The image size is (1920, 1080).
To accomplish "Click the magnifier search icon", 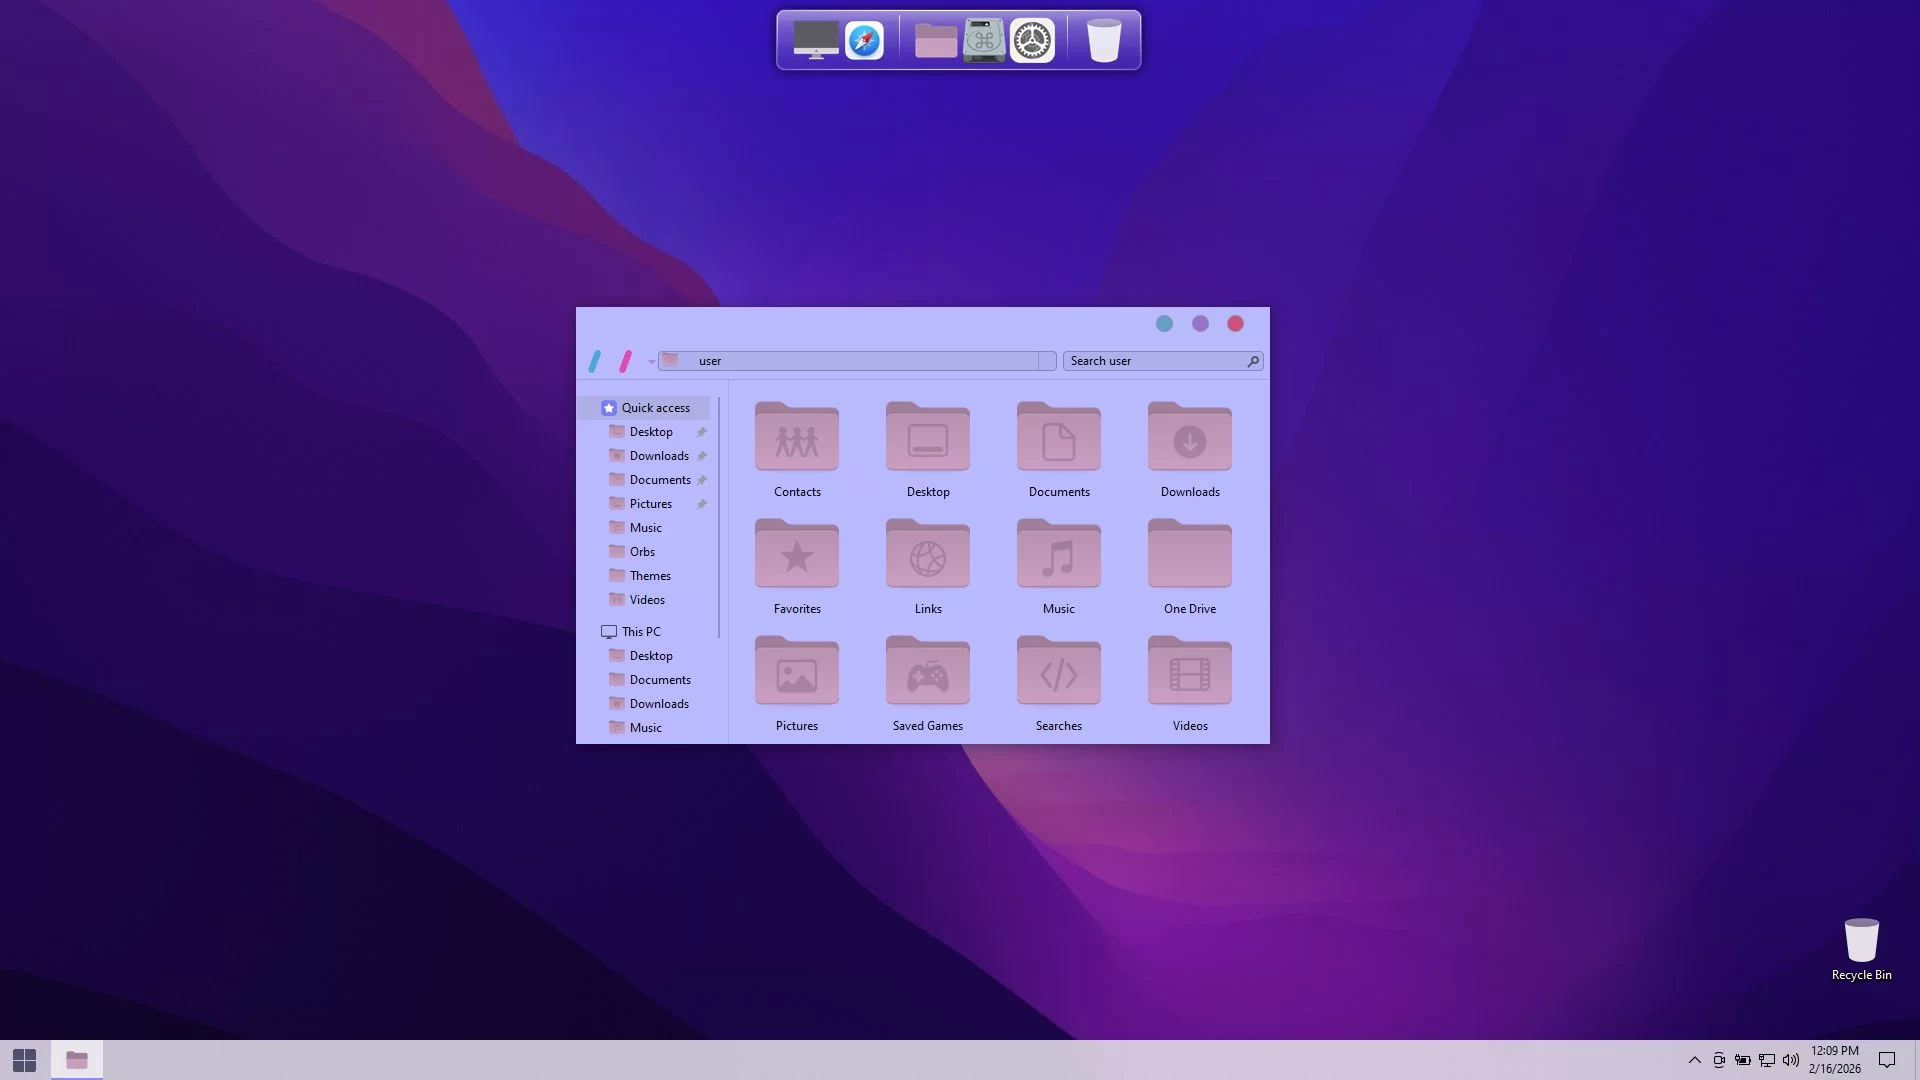I will [x=1253, y=361].
